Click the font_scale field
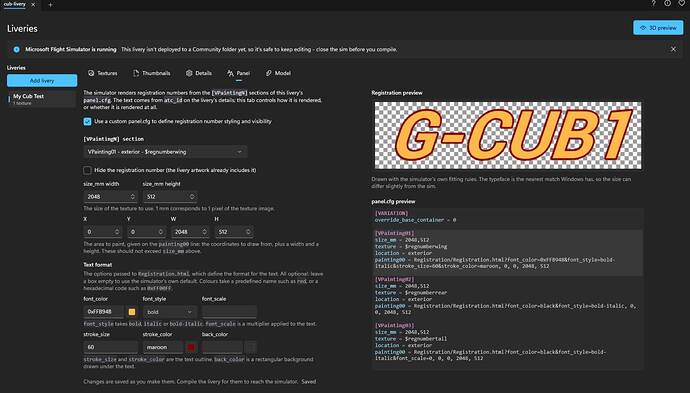This screenshot has height=393, width=690. (x=229, y=312)
